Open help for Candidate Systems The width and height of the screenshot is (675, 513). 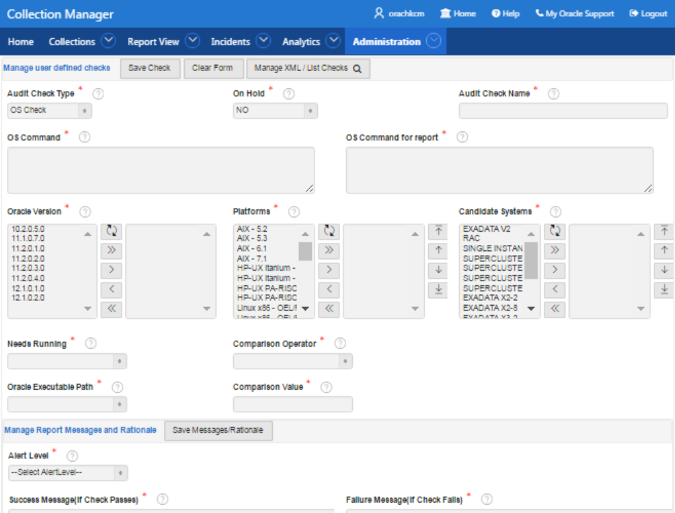[556, 211]
